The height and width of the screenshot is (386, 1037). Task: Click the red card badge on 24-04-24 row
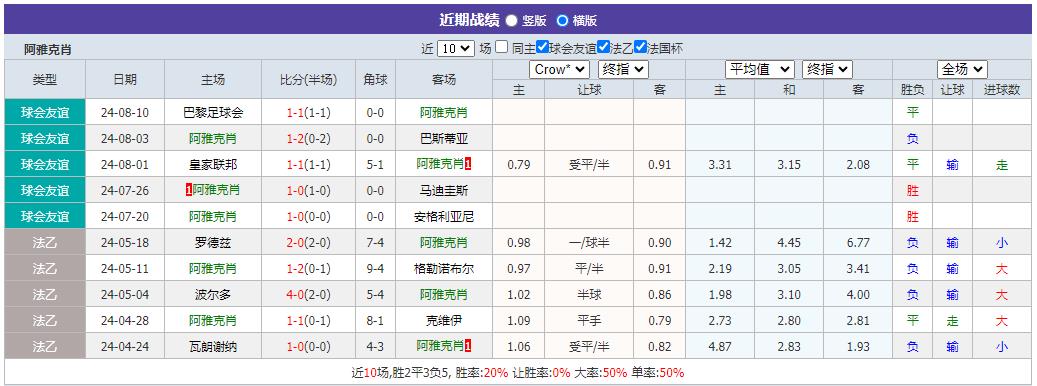point(468,346)
